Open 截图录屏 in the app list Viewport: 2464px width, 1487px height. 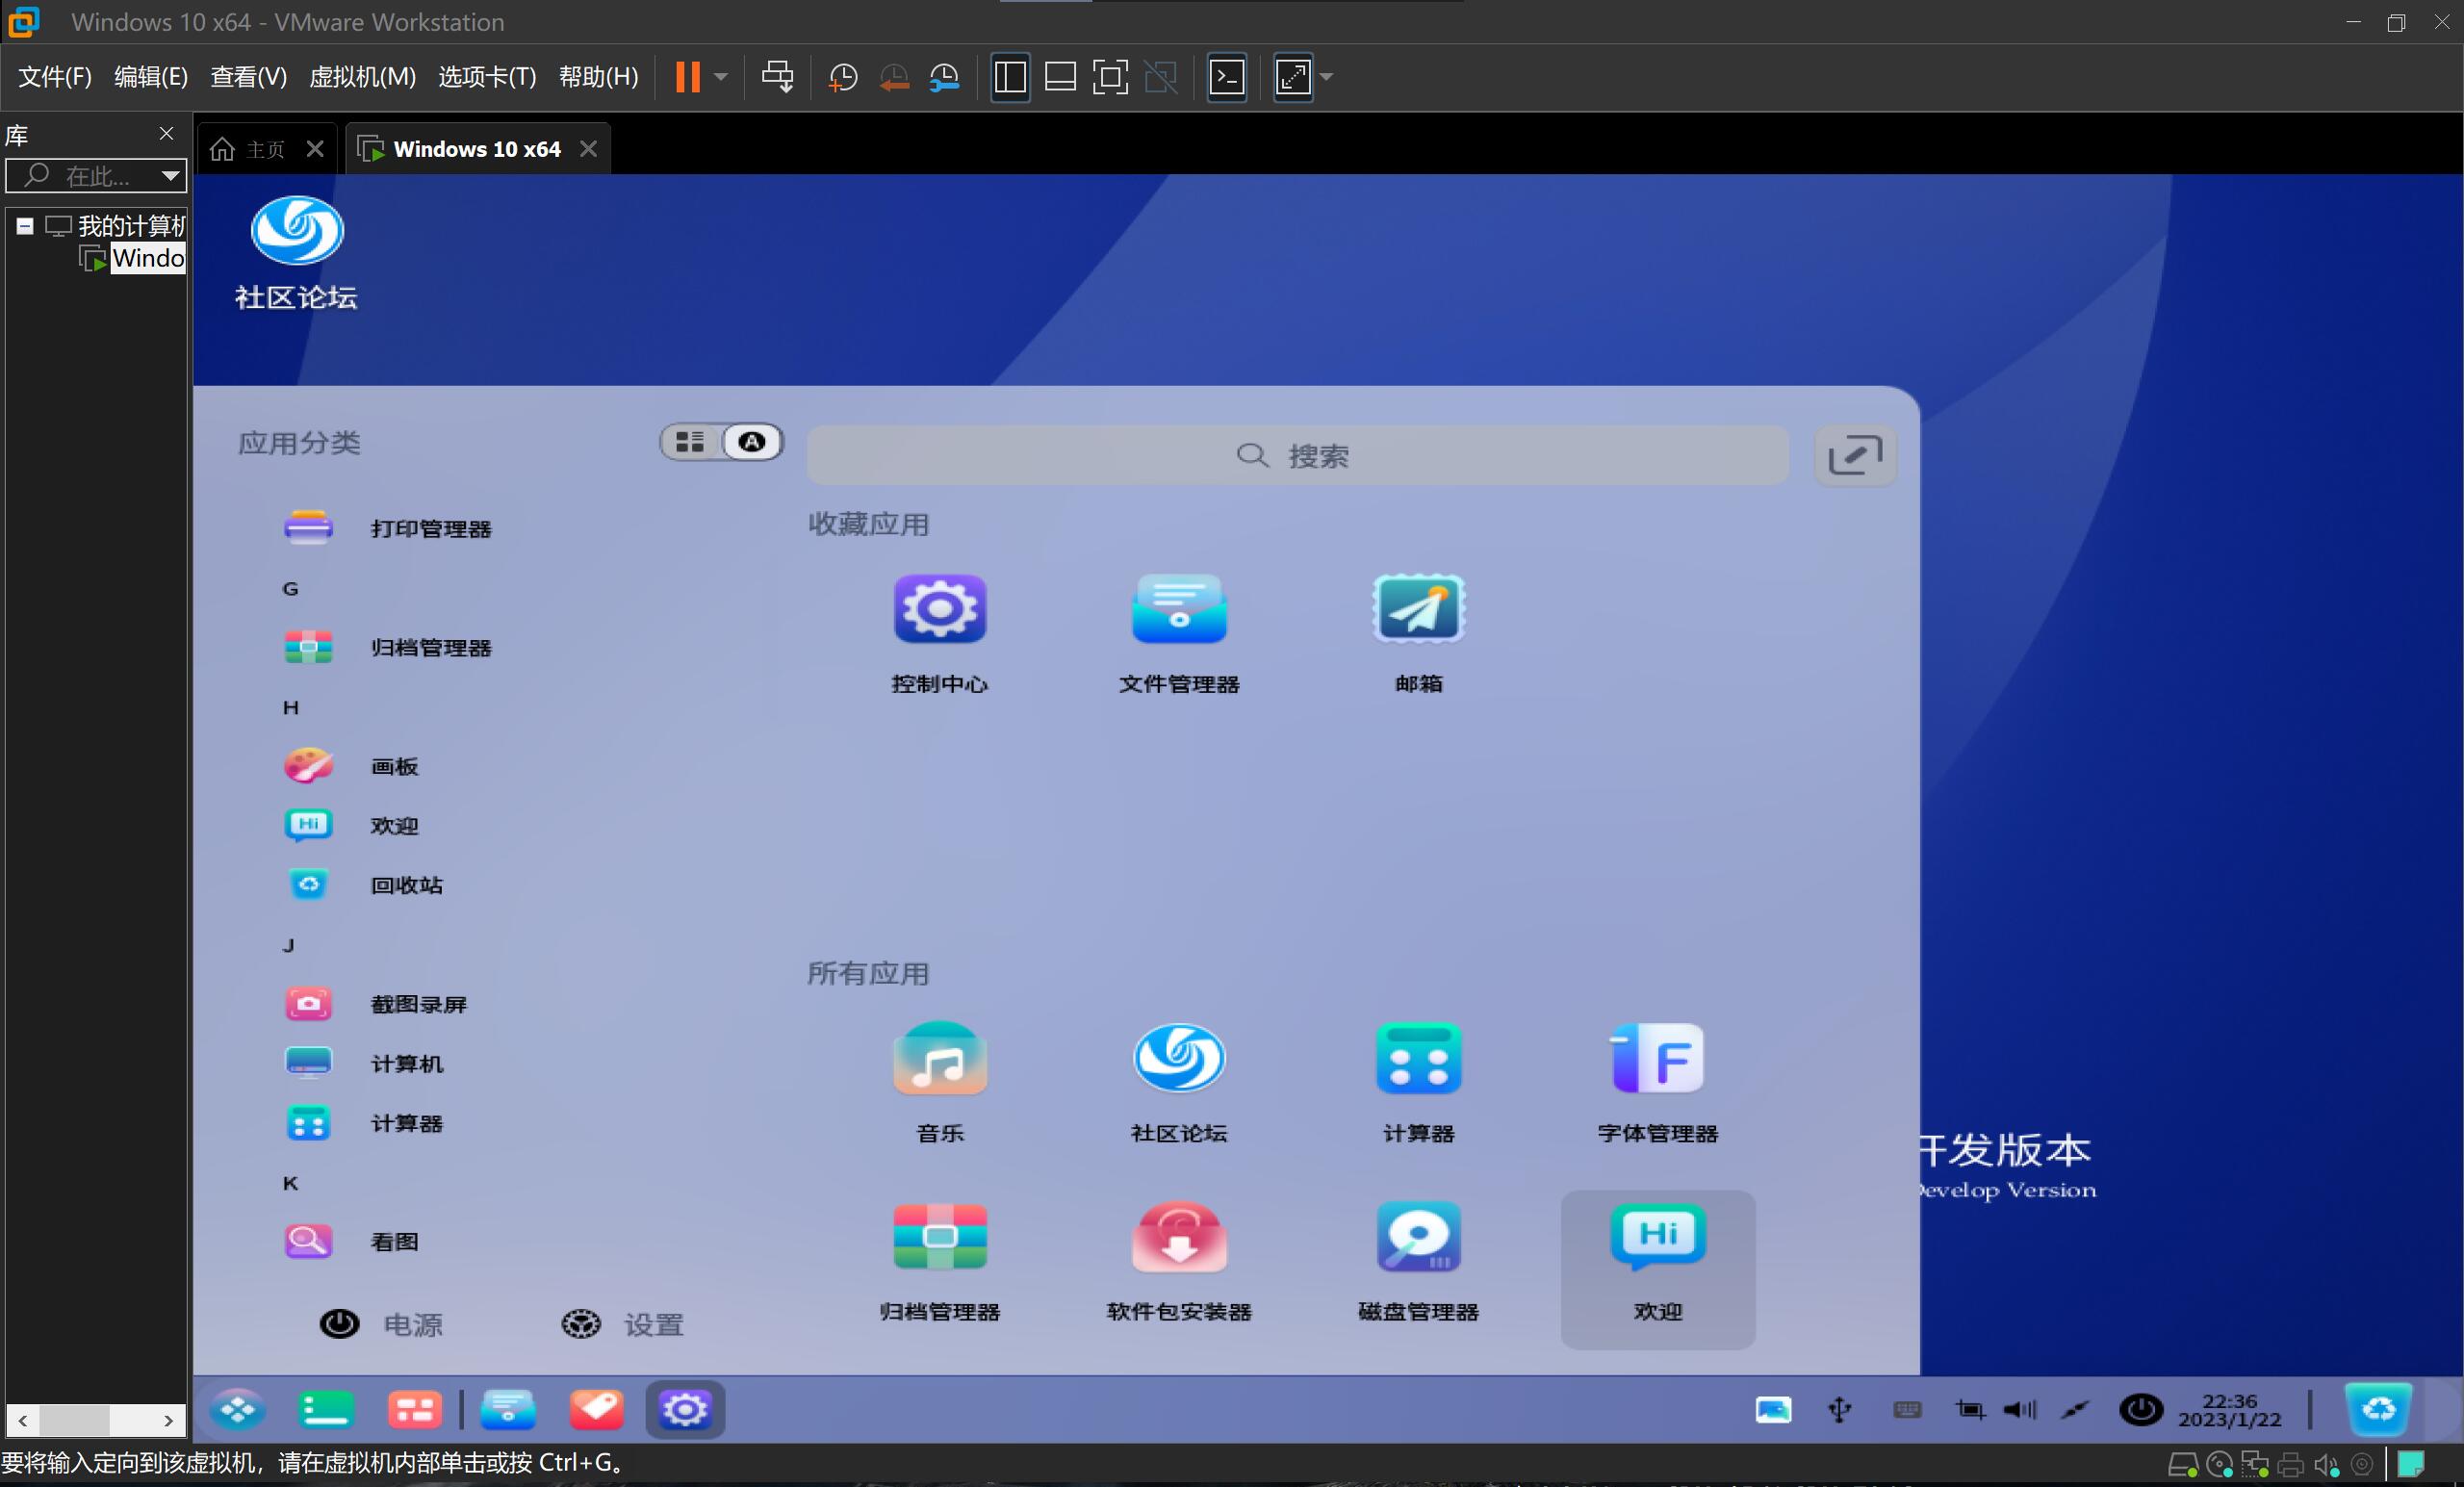[418, 1004]
